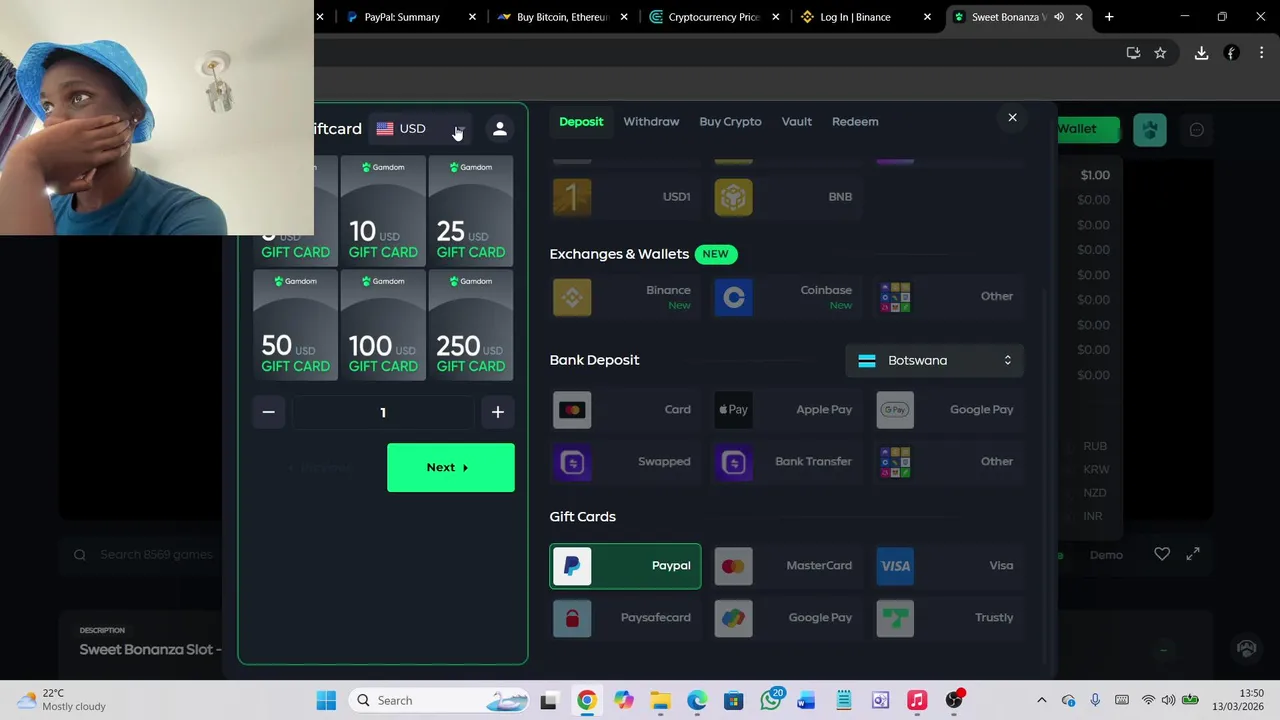The image size is (1280, 720).
Task: Select the Swapped deposit option
Action: 625,462
